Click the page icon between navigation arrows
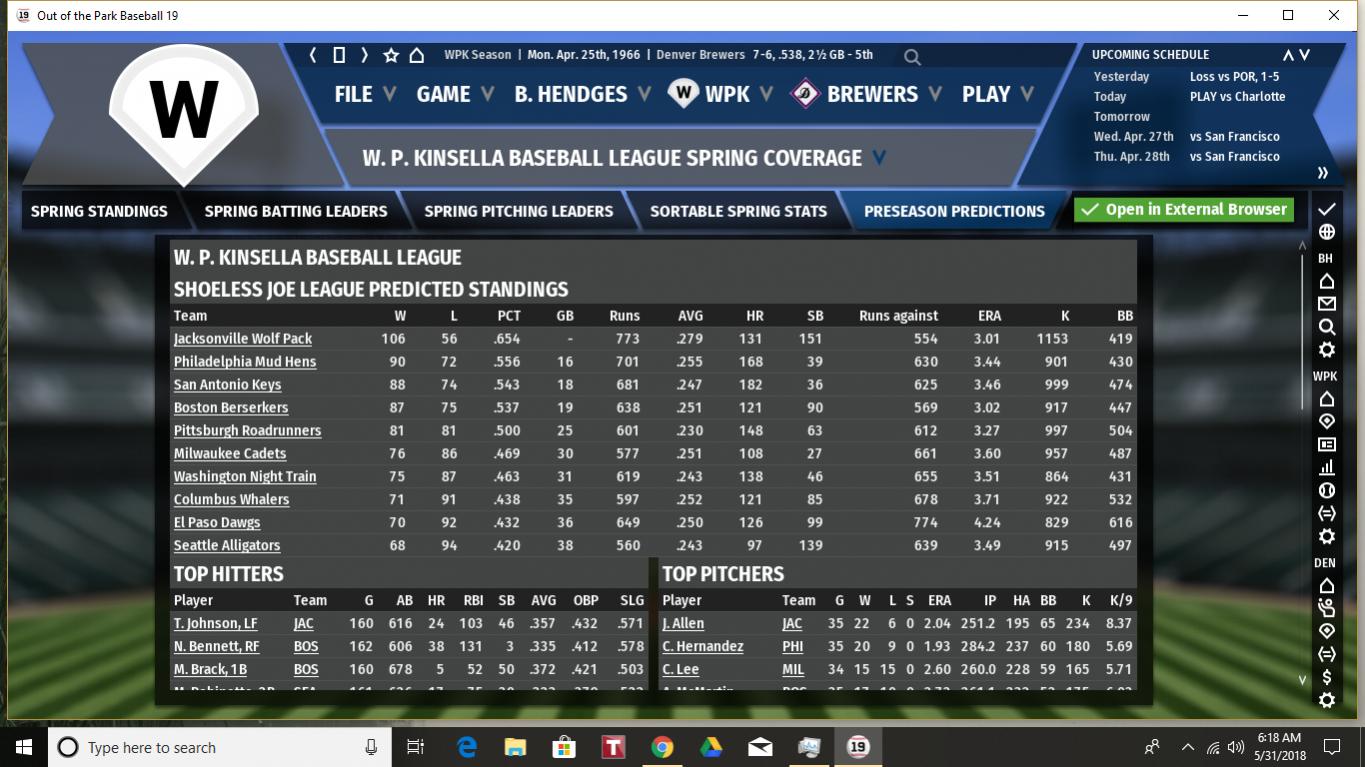The height and width of the screenshot is (767, 1365). click(x=339, y=55)
